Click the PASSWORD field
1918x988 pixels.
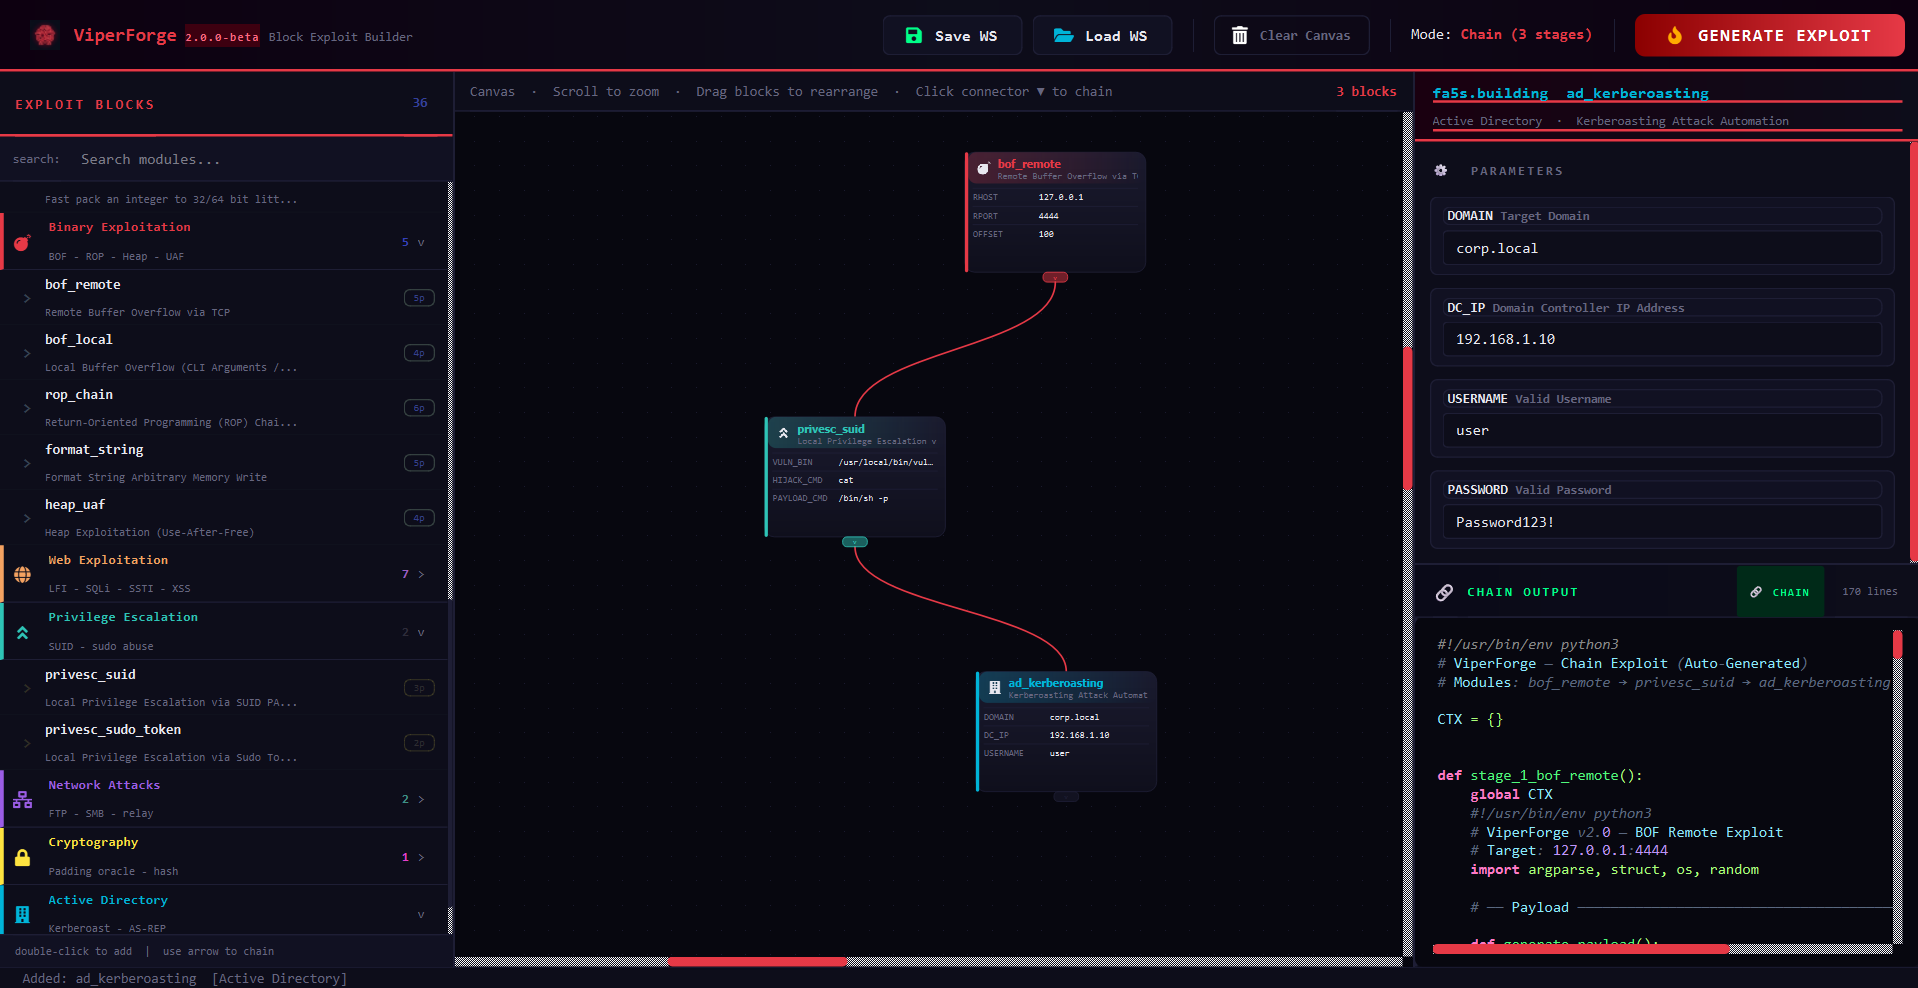[1662, 522]
